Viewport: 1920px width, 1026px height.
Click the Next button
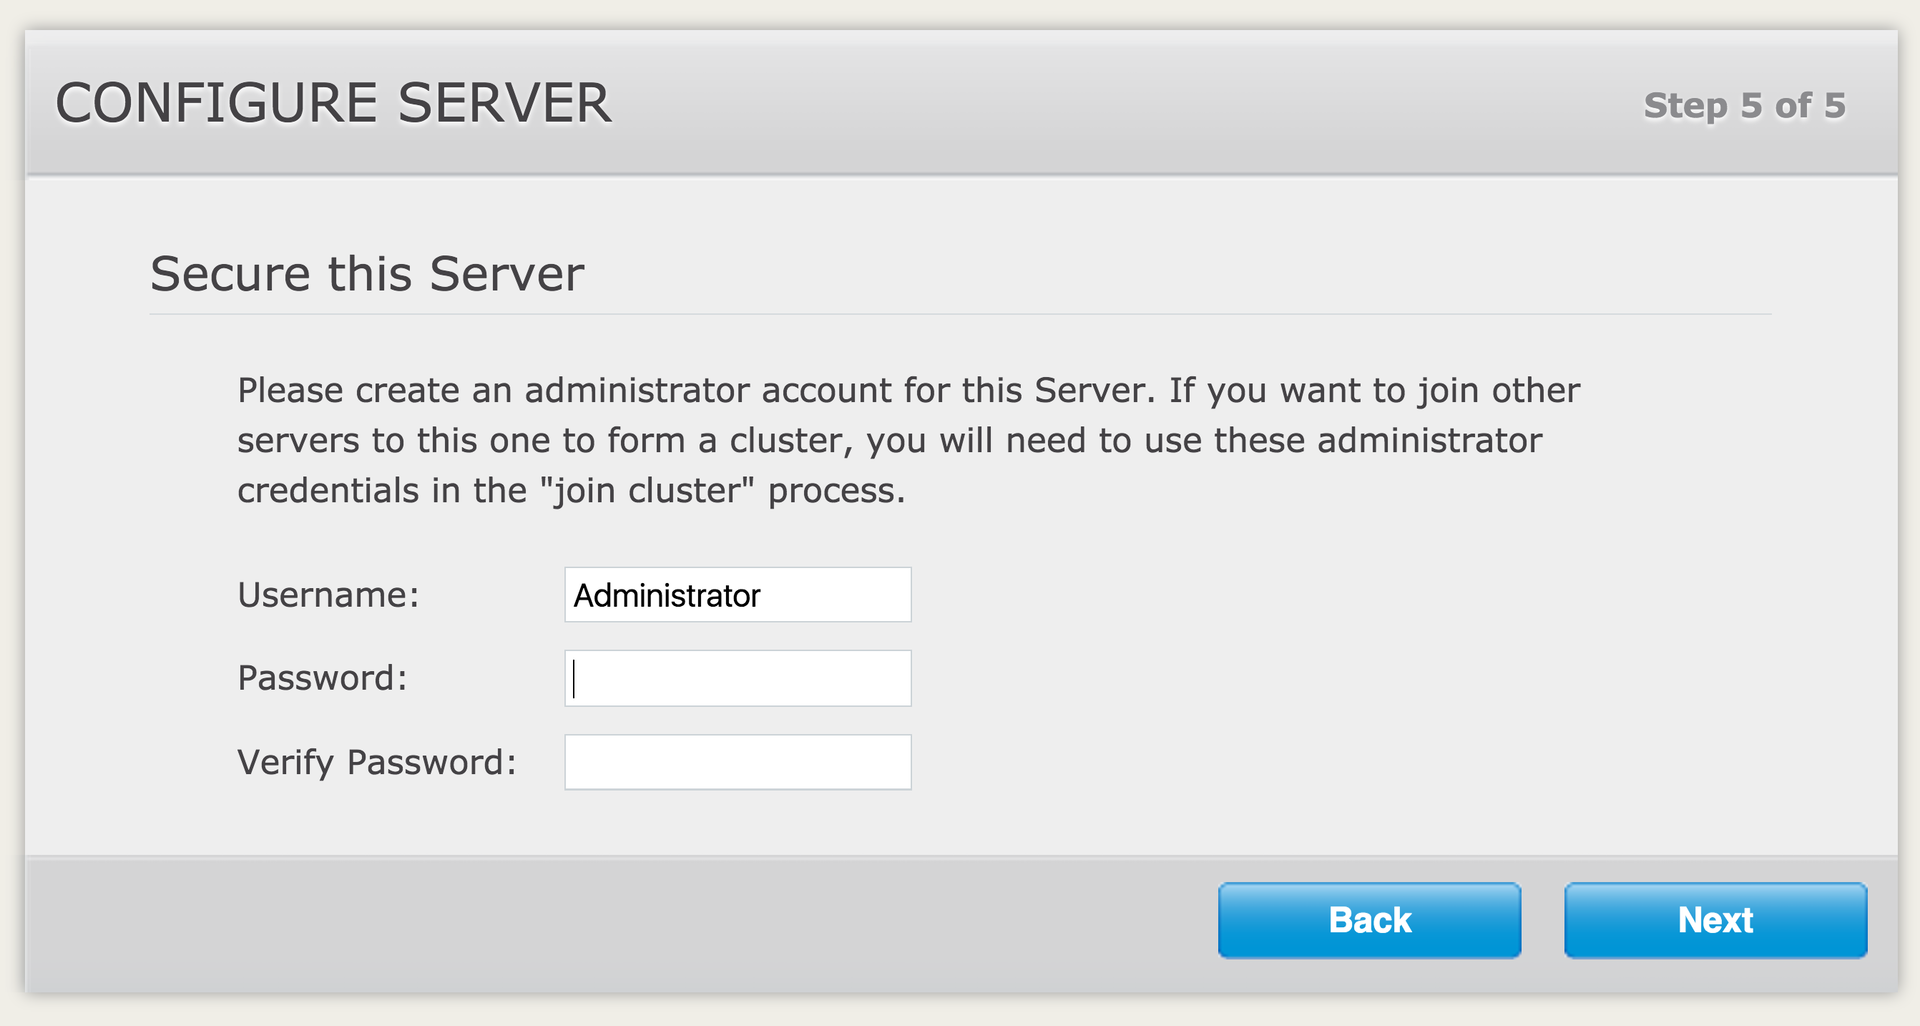1715,920
